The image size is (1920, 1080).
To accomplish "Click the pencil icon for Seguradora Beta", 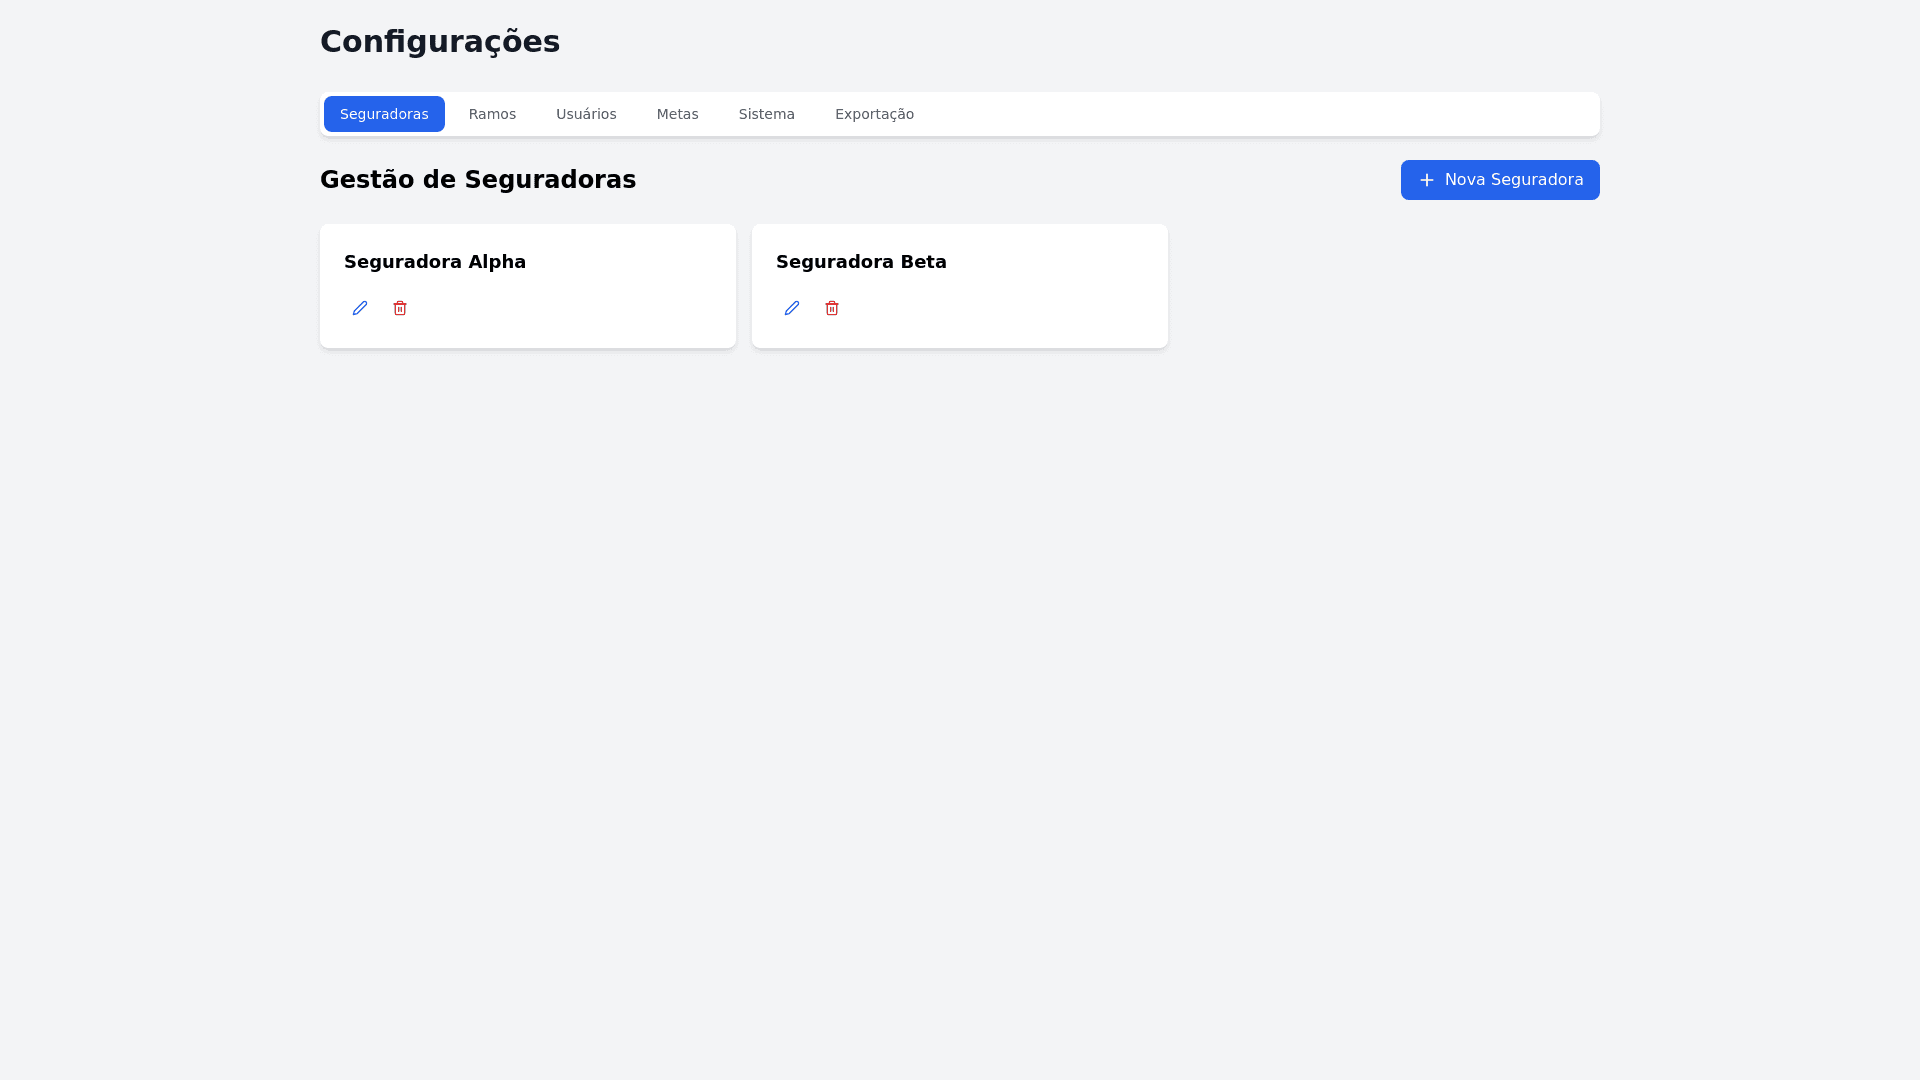I will point(792,308).
